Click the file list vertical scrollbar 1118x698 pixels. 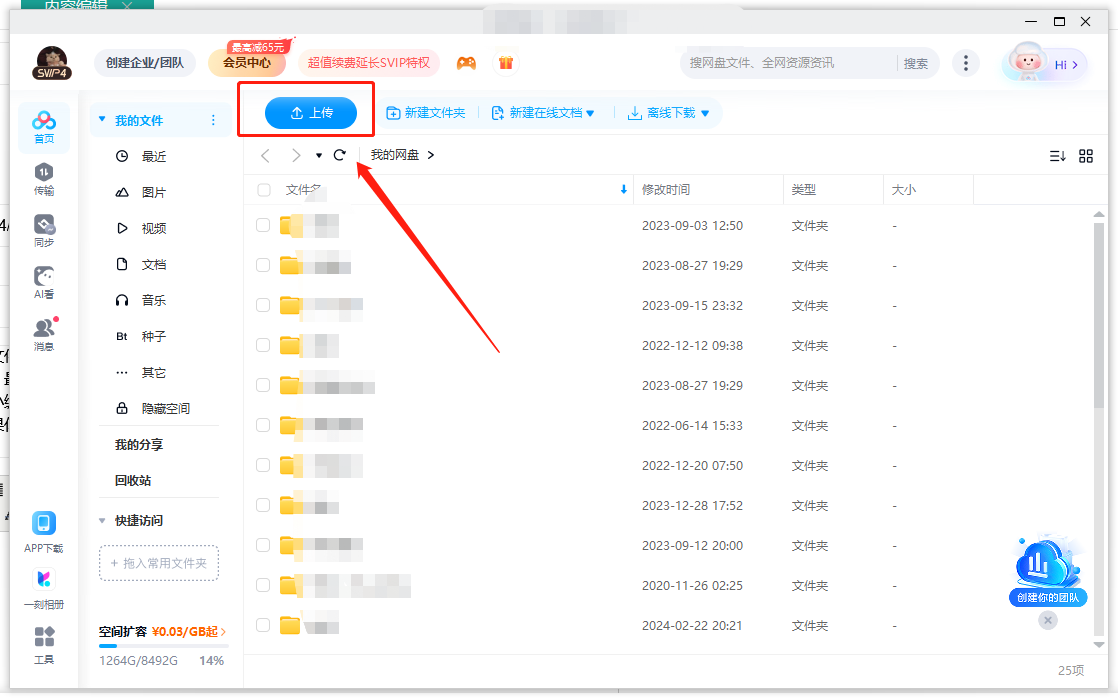[x=1099, y=315]
